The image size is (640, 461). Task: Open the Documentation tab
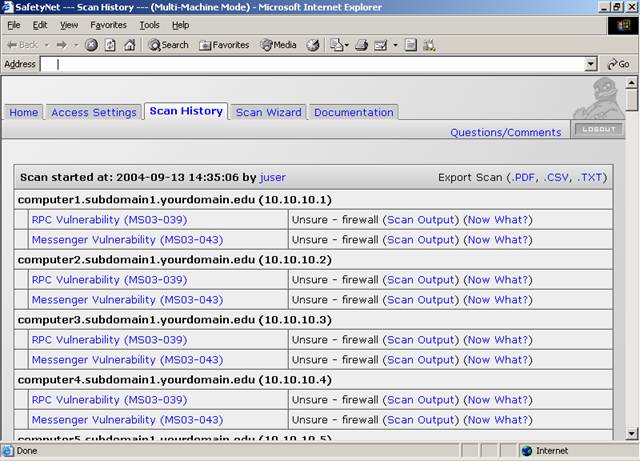tap(353, 112)
